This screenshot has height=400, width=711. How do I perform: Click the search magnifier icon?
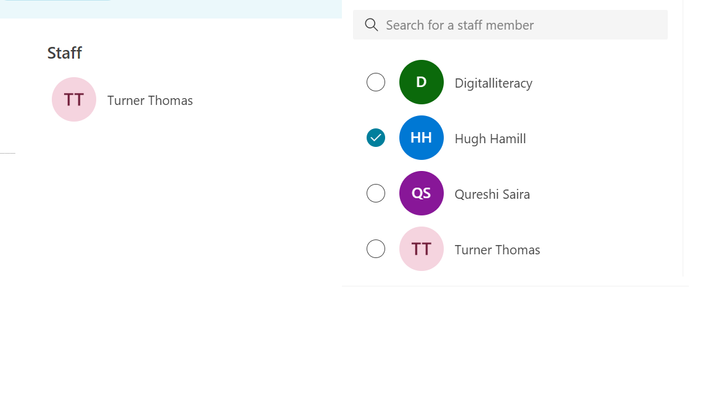(371, 25)
